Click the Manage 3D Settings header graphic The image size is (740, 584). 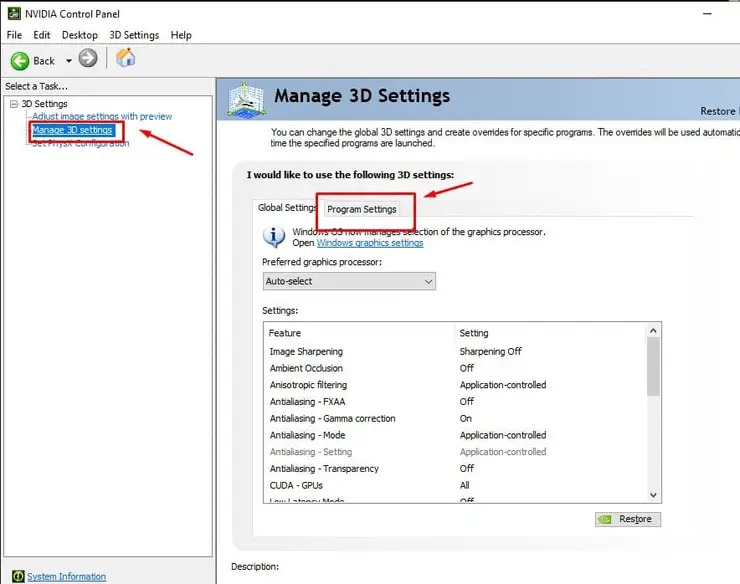point(245,99)
